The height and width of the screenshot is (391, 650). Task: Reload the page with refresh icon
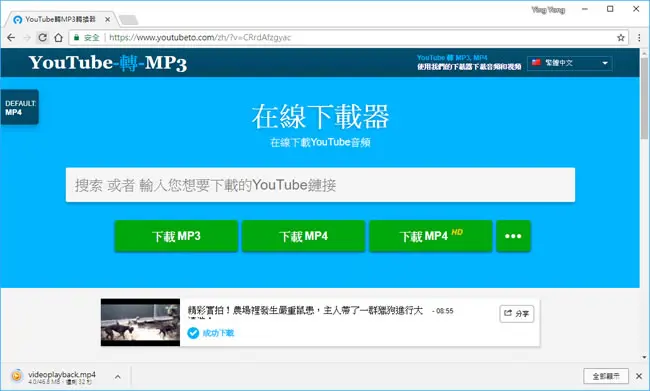(42, 38)
